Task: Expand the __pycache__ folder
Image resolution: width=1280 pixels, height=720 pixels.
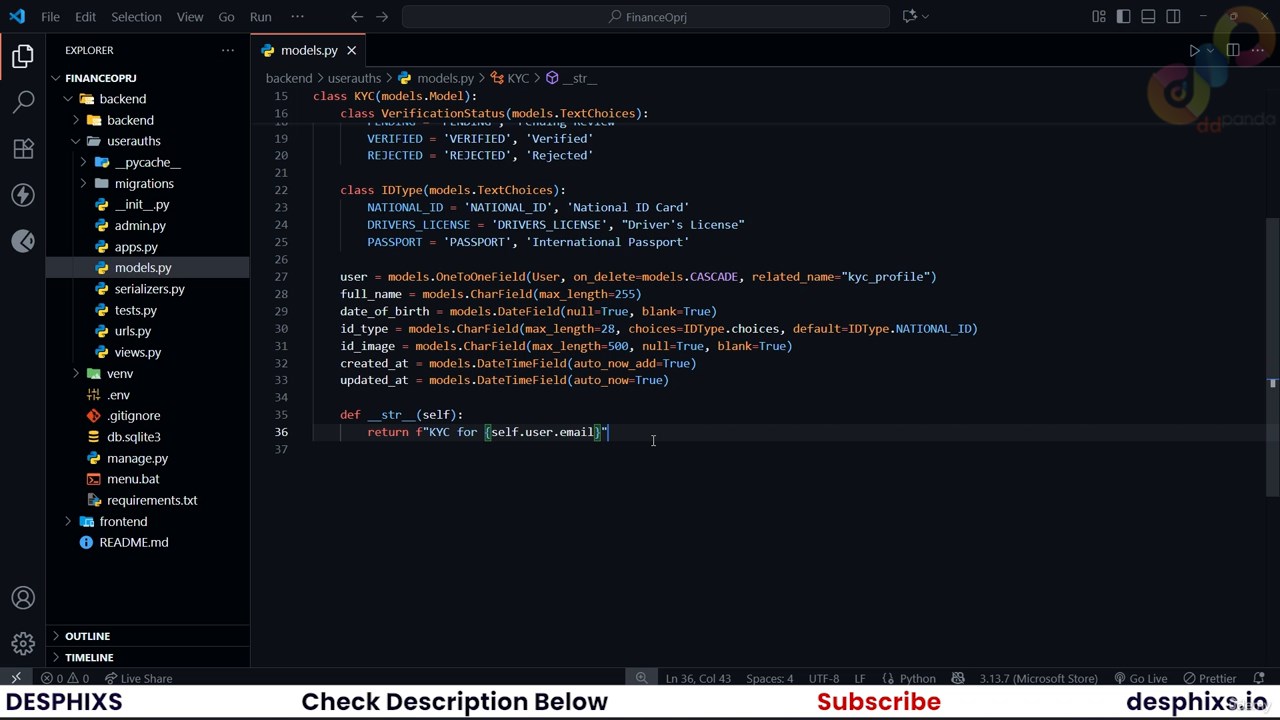Action: click(147, 162)
